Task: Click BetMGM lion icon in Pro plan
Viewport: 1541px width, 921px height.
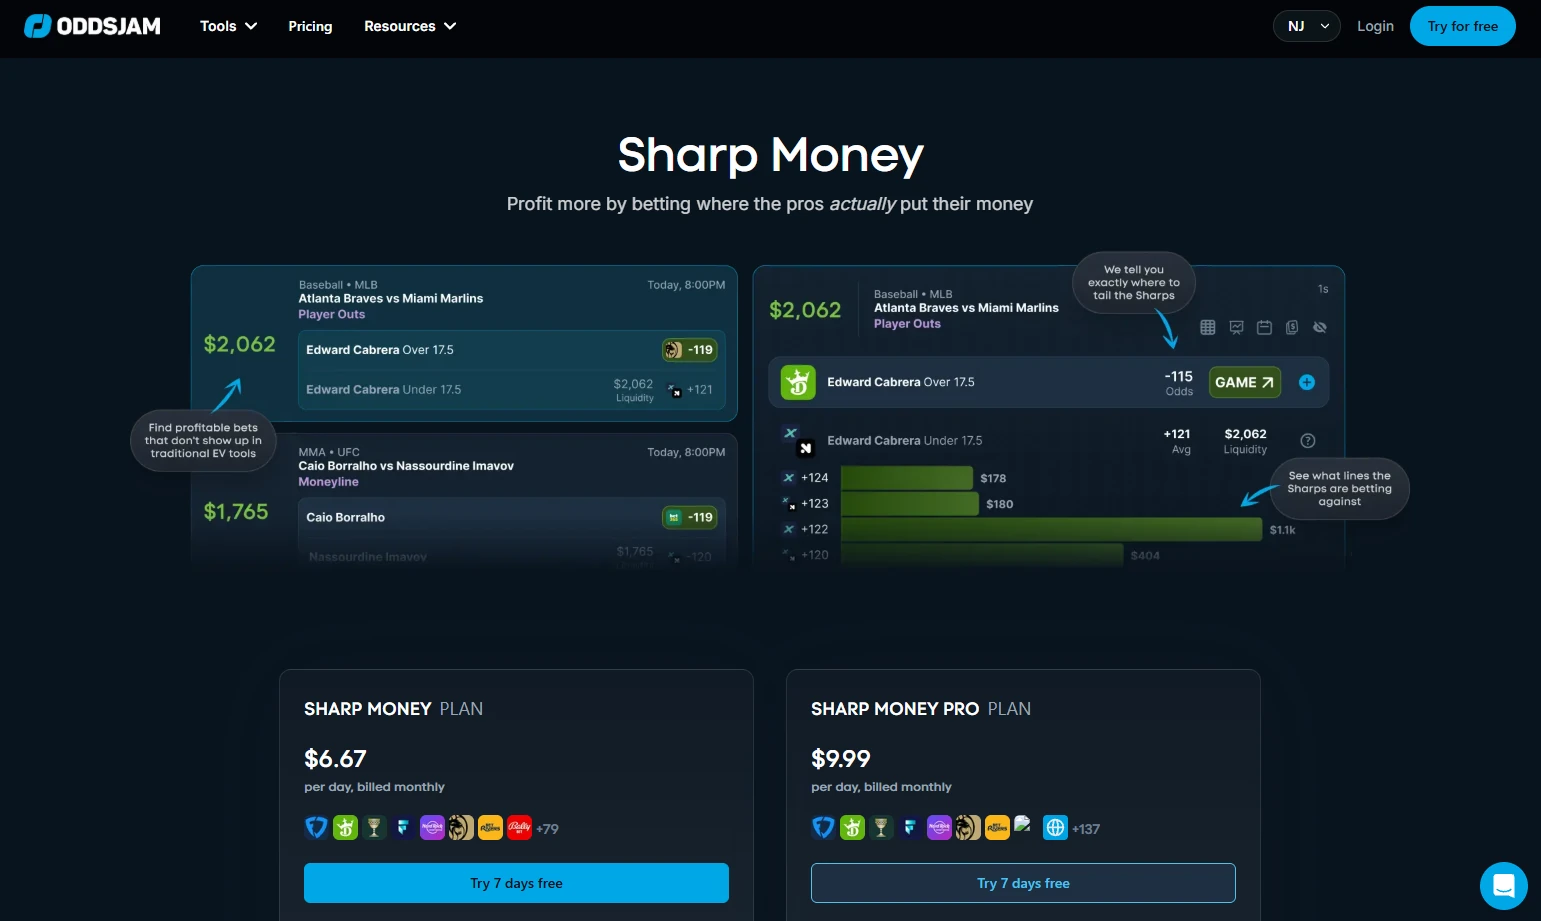Action: click(968, 828)
